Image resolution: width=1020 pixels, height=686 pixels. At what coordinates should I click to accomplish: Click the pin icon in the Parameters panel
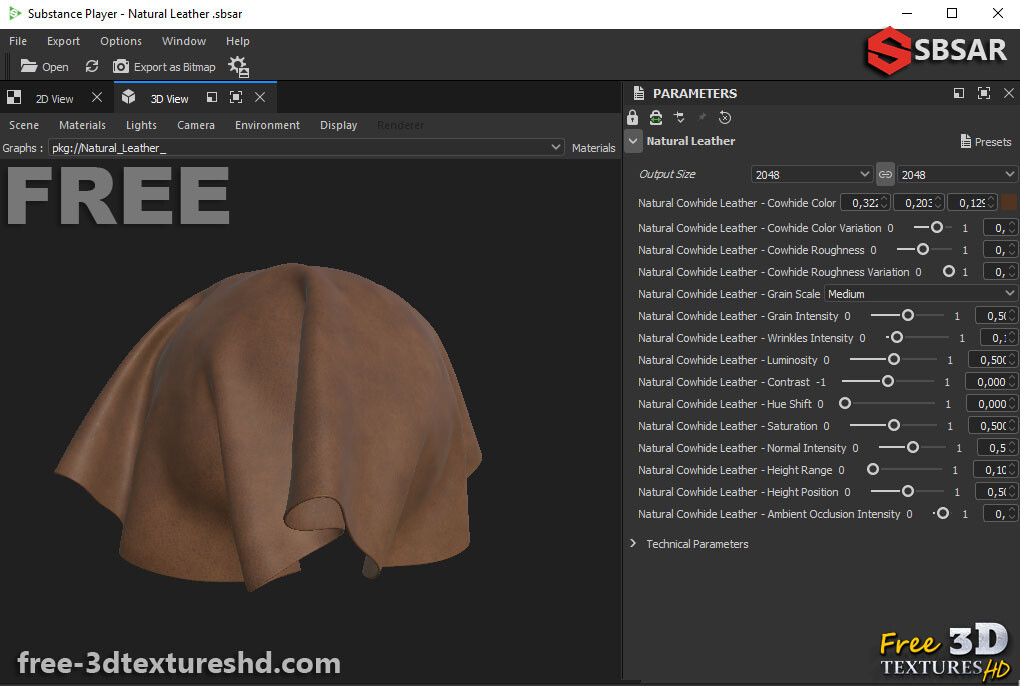click(x=700, y=117)
